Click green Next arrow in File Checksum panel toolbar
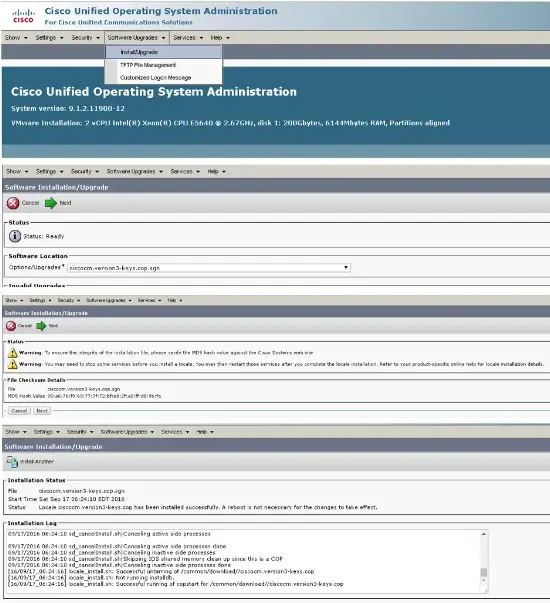Image resolution: width=550 pixels, height=603 pixels. point(41,326)
